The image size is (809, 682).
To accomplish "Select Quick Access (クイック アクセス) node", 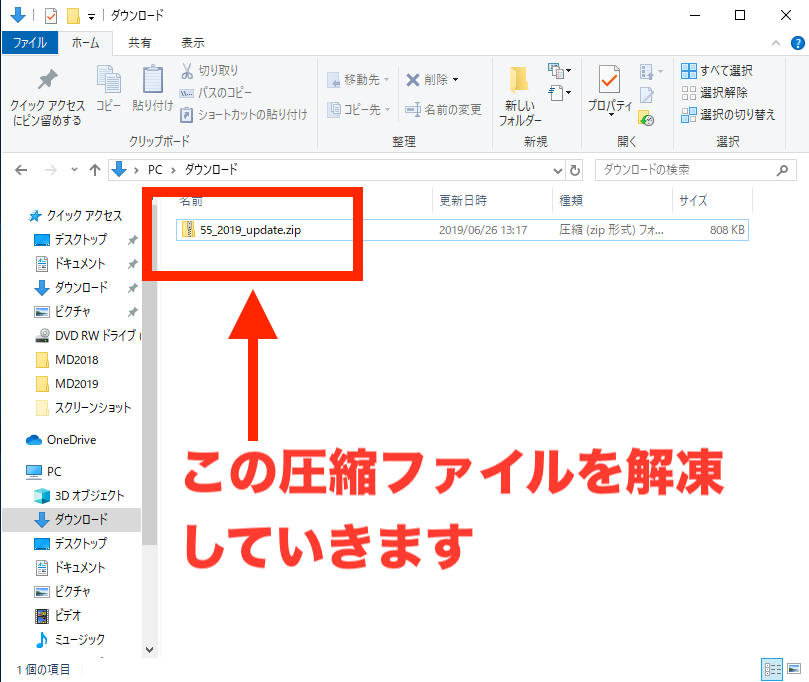I will [75, 216].
